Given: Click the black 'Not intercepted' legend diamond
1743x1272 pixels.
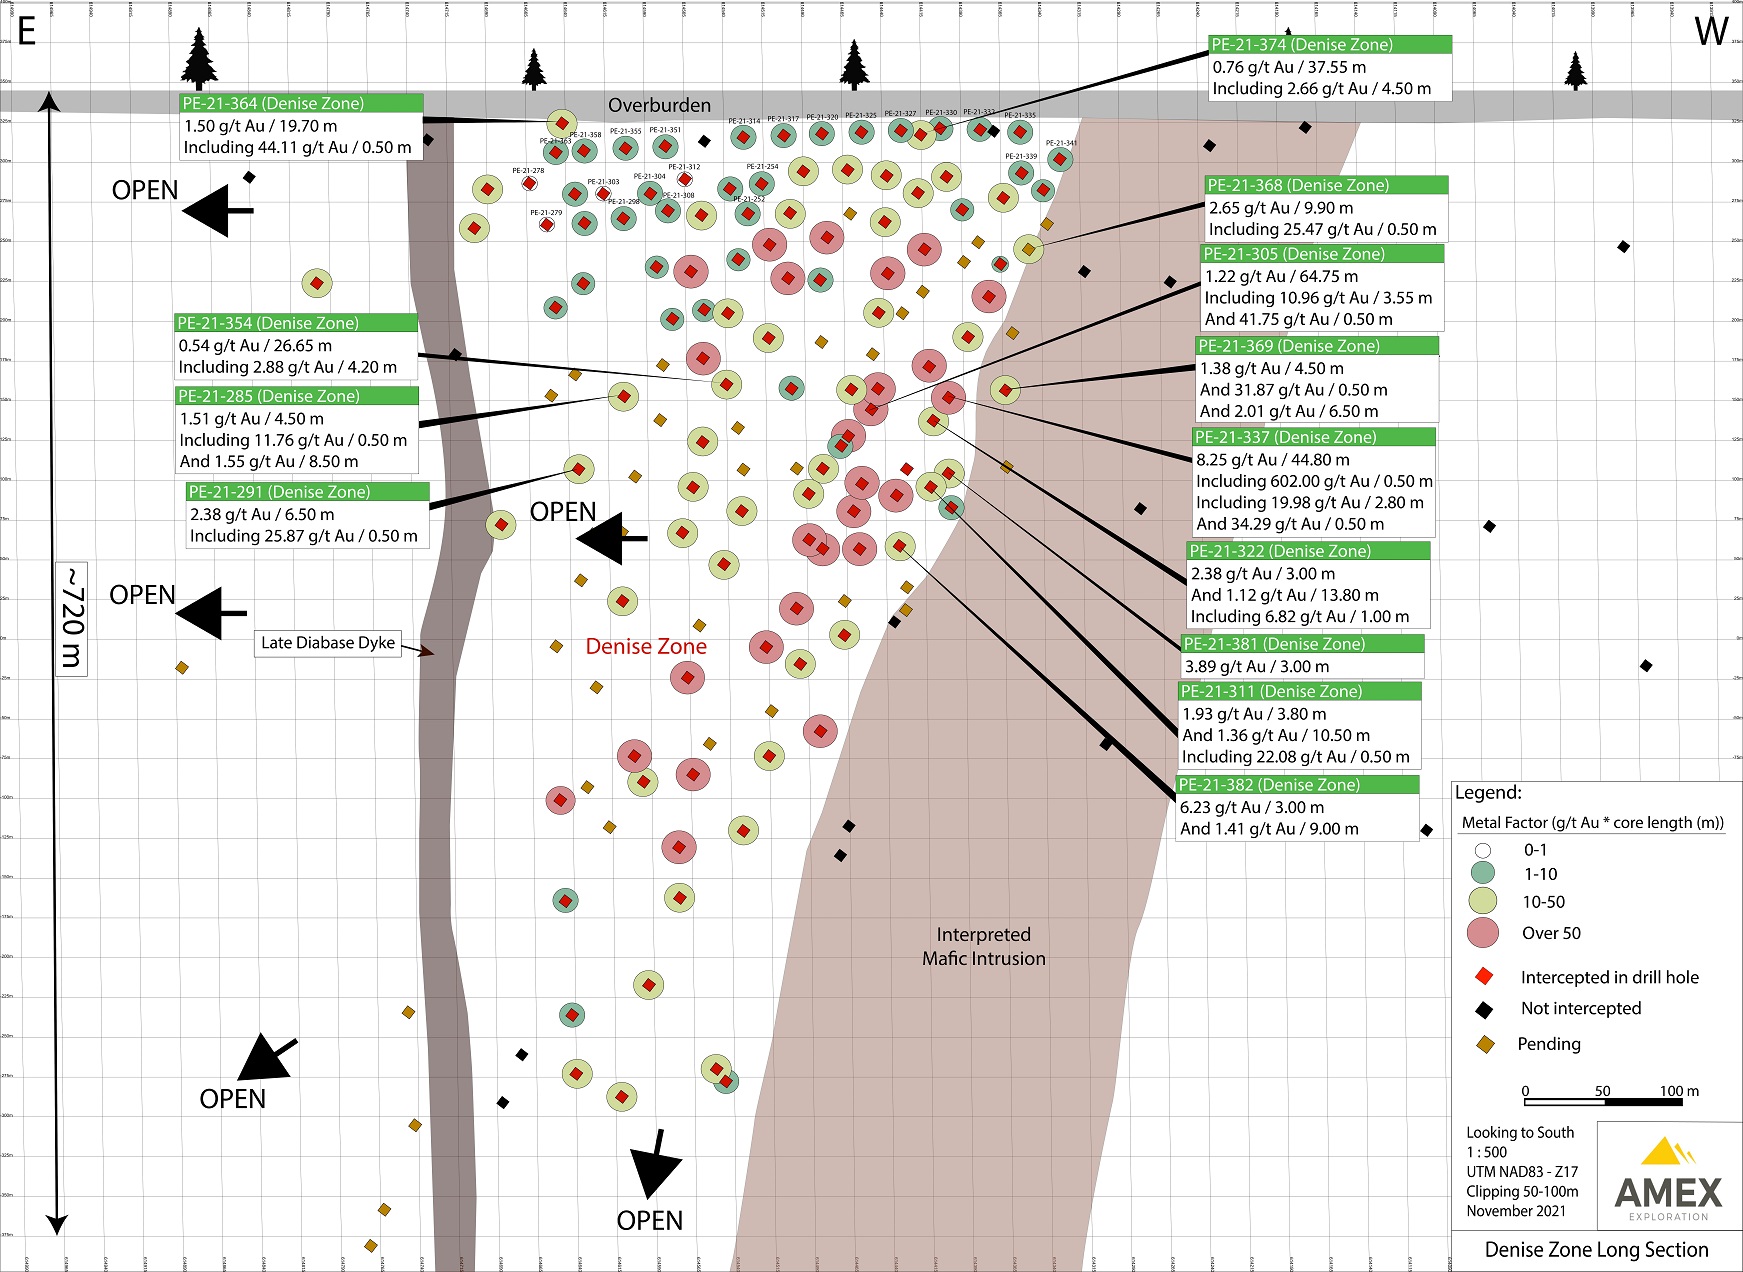Looking at the screenshot, I should [x=1484, y=1010].
